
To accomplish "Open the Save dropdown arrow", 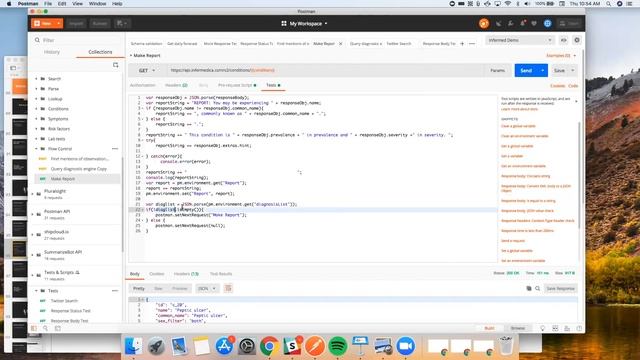I will point(572,71).
